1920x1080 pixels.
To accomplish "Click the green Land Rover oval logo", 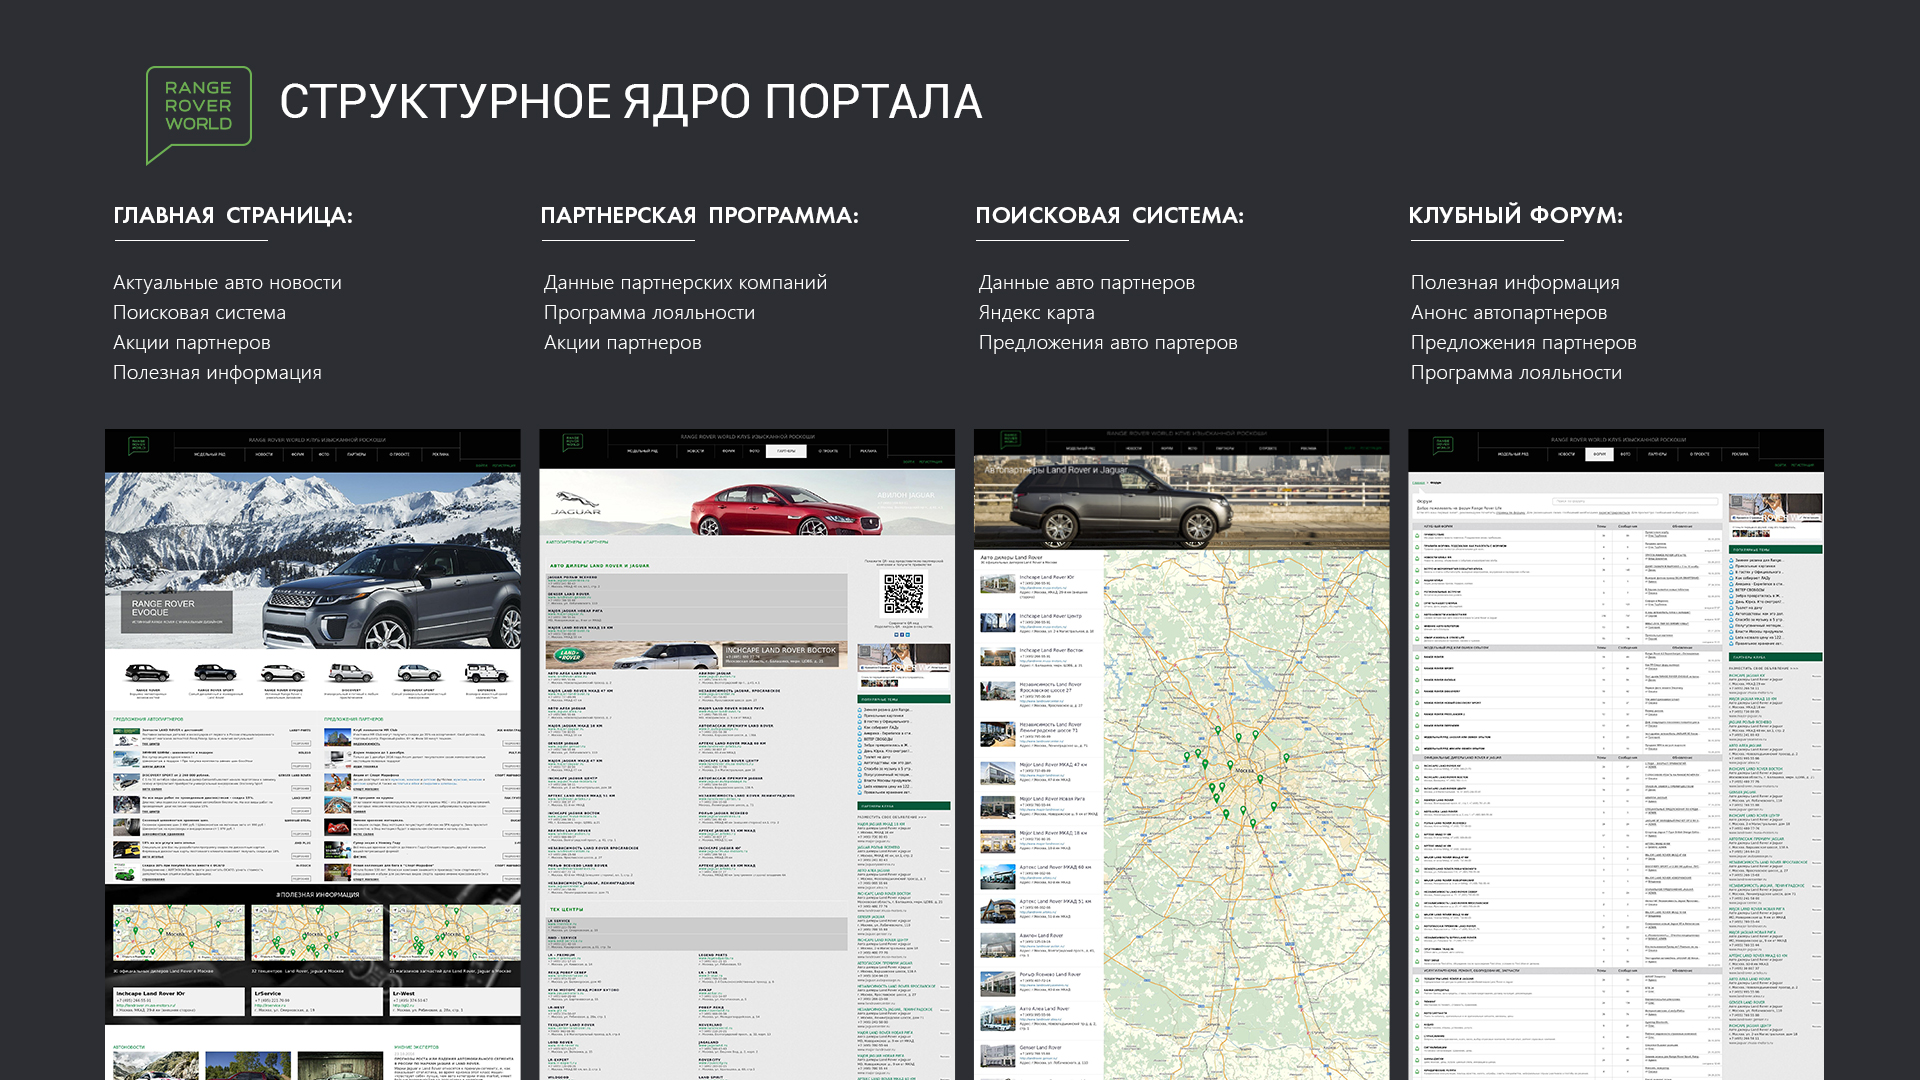I will coord(569,655).
